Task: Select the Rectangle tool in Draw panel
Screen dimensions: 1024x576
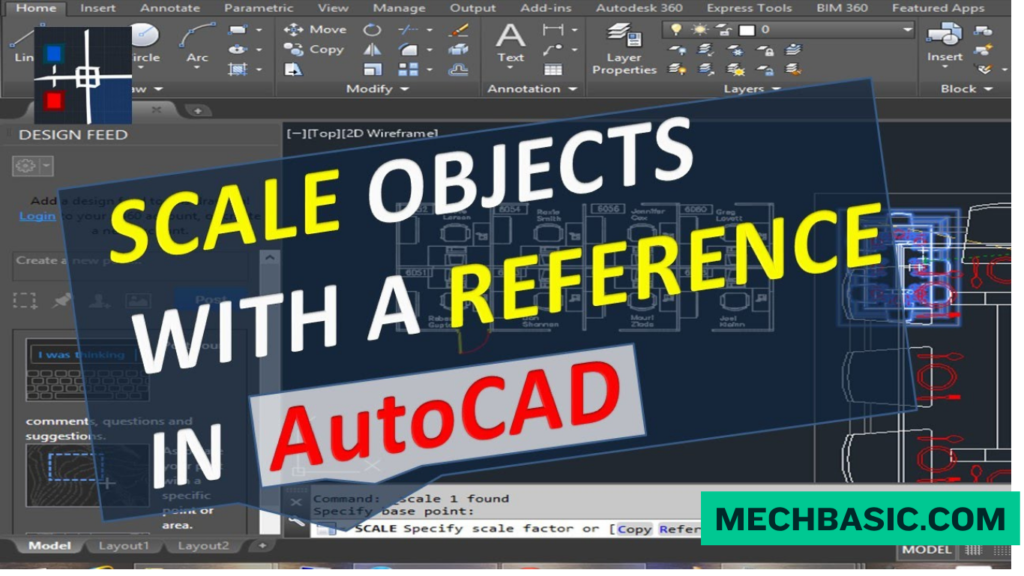Action: 238,29
